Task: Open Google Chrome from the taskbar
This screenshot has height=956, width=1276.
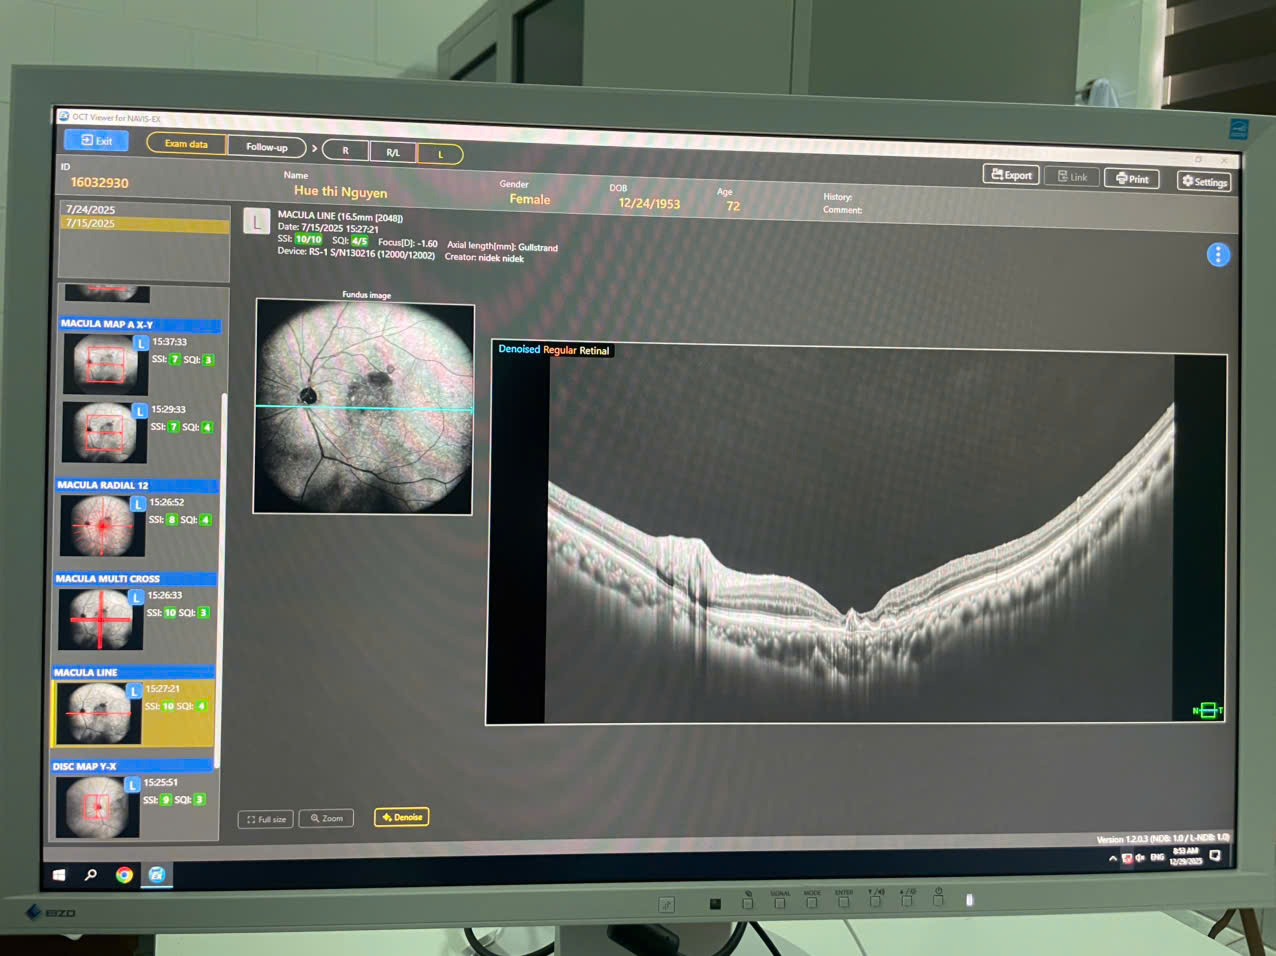Action: click(x=124, y=875)
